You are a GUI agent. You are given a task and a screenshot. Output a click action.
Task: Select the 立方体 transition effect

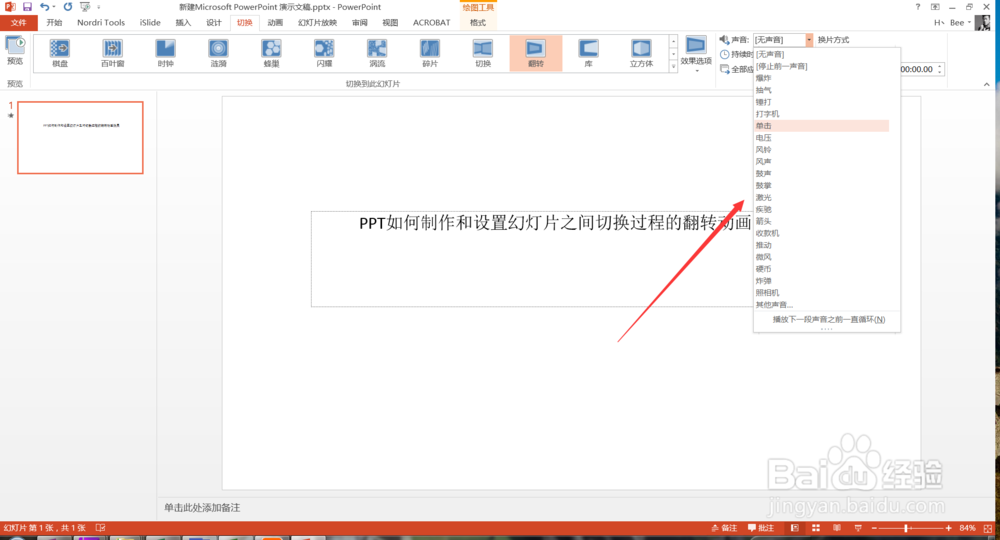pyautogui.click(x=642, y=53)
